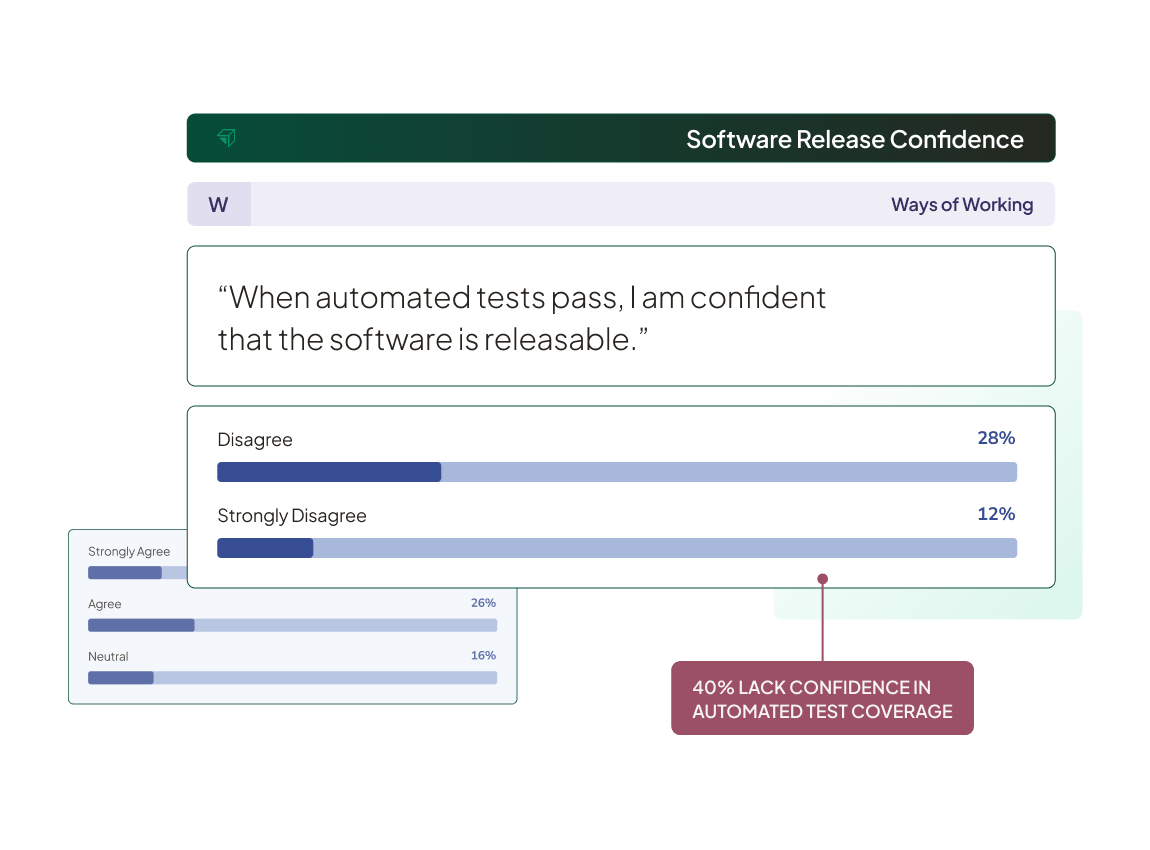Click the 12% Strongly Disagree percentage label
This screenshot has height=850, width=1150.
point(996,514)
